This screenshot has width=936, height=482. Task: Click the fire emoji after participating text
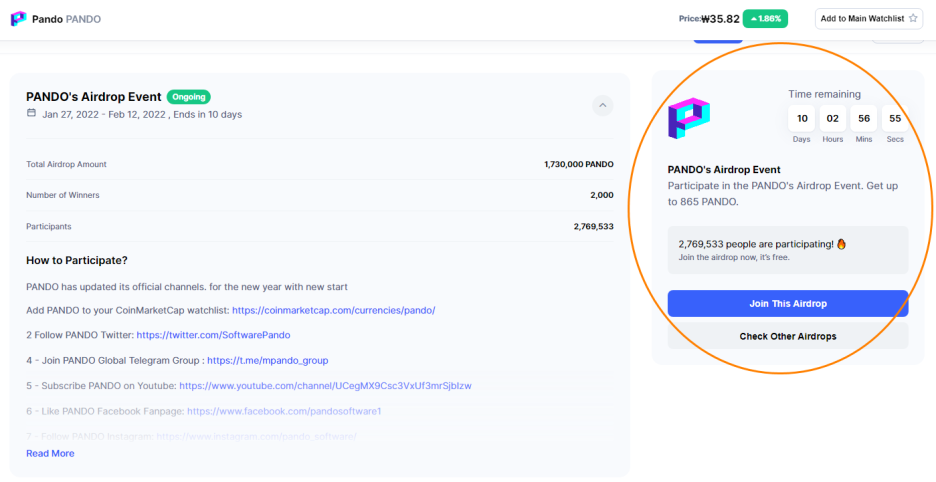click(x=841, y=244)
